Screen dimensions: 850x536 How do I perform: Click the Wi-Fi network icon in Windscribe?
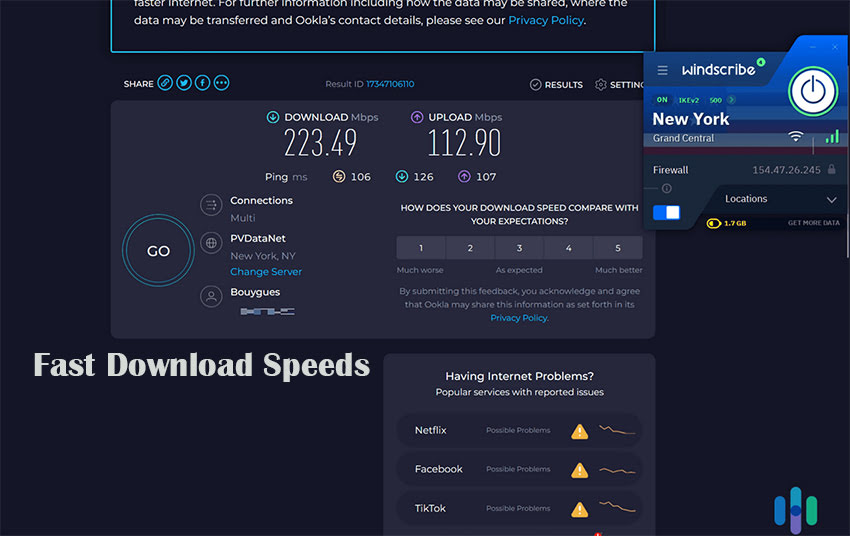[795, 135]
